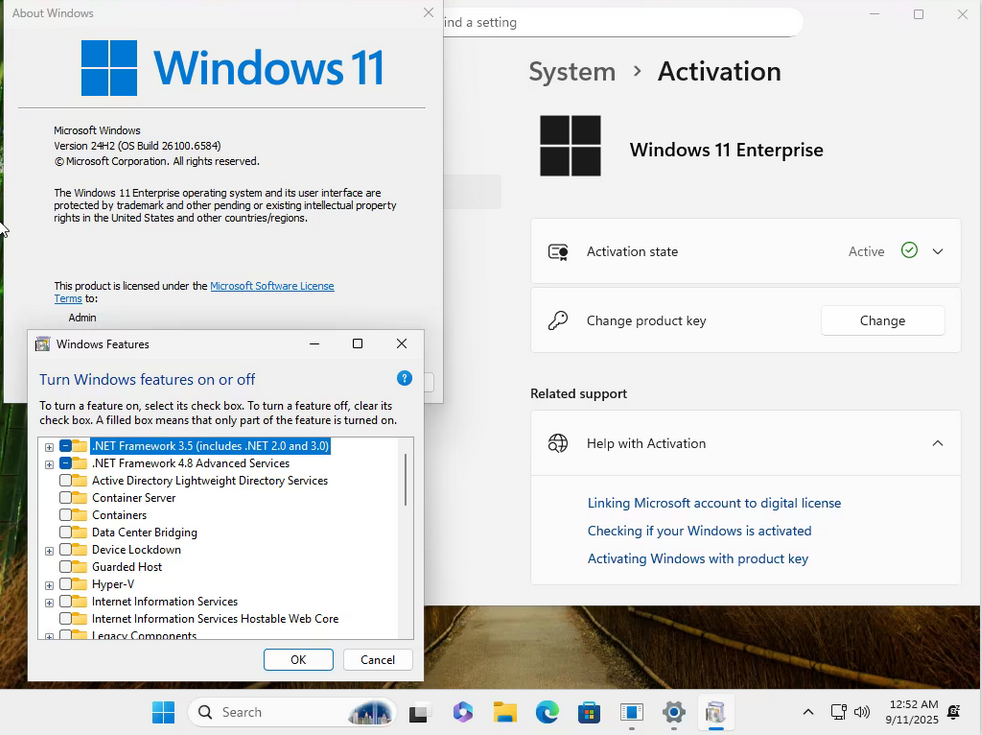This screenshot has height=735, width=982.
Task: Open Checking if your Windows is activated
Action: tap(699, 531)
